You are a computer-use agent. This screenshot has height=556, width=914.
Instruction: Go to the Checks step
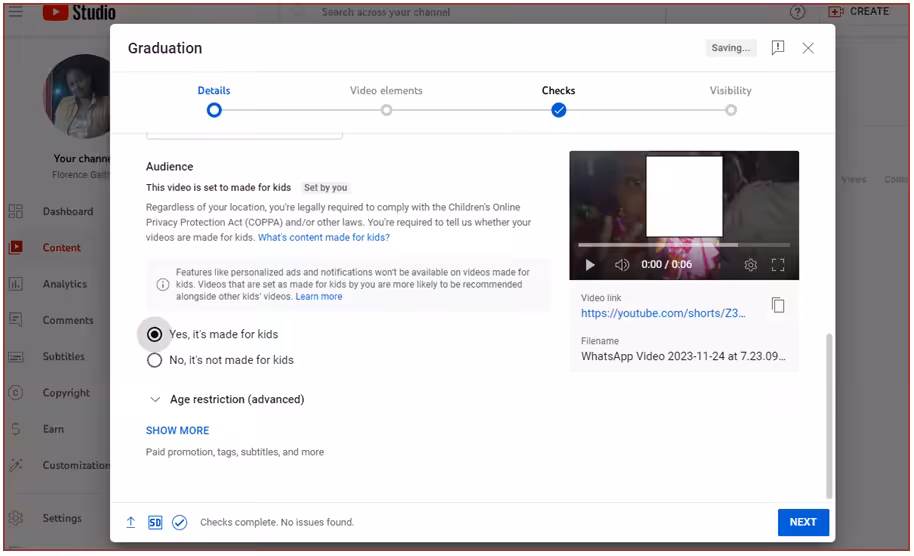click(558, 90)
